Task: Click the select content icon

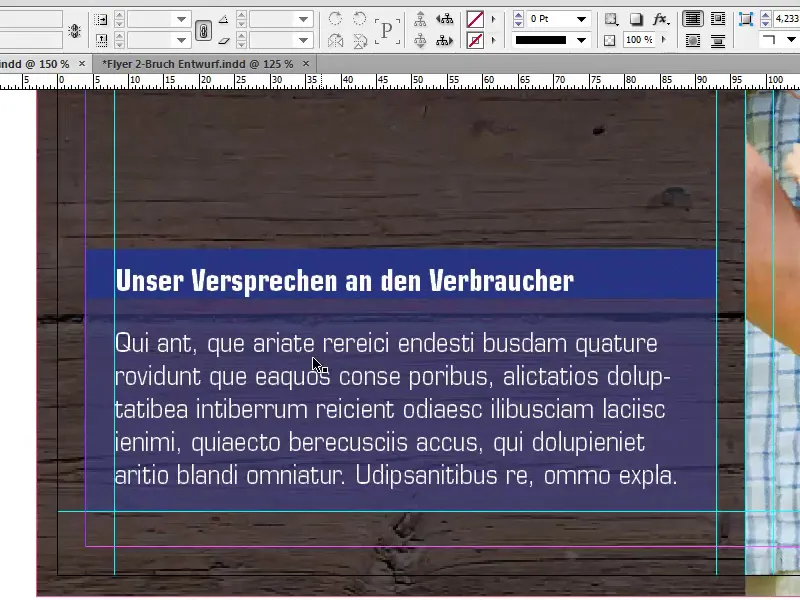Action: click(x=420, y=40)
